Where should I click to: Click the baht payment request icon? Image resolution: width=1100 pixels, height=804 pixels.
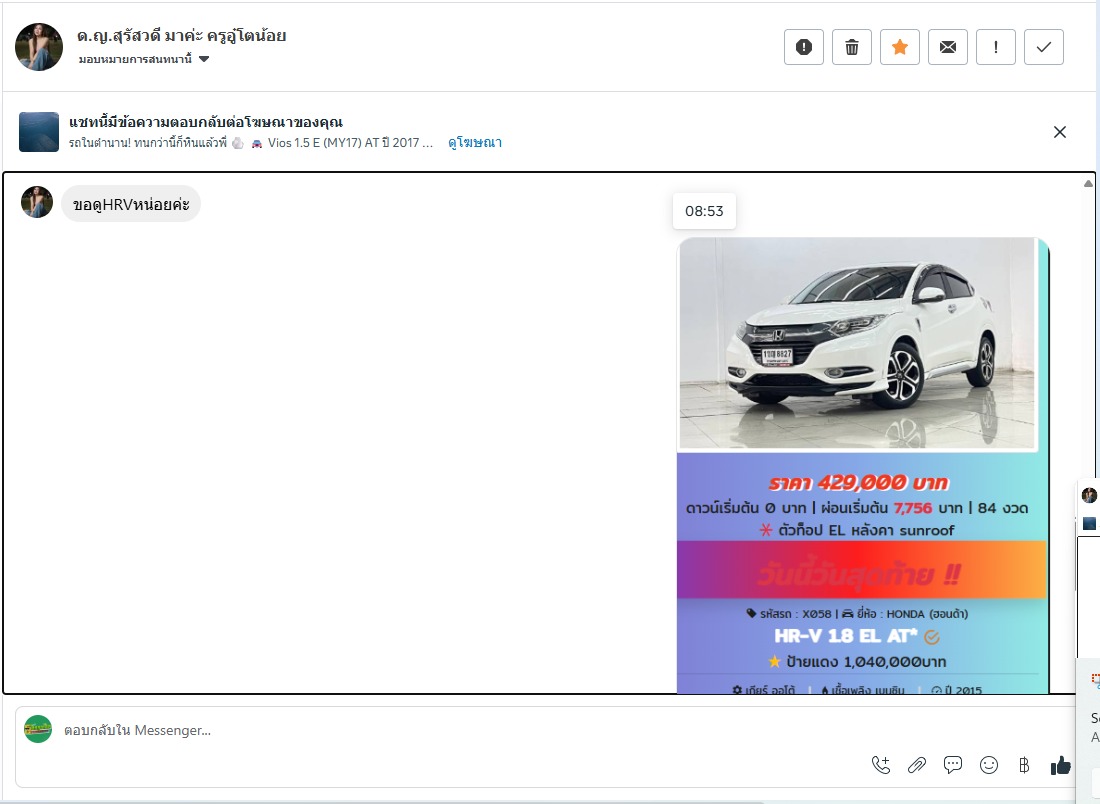(1024, 765)
